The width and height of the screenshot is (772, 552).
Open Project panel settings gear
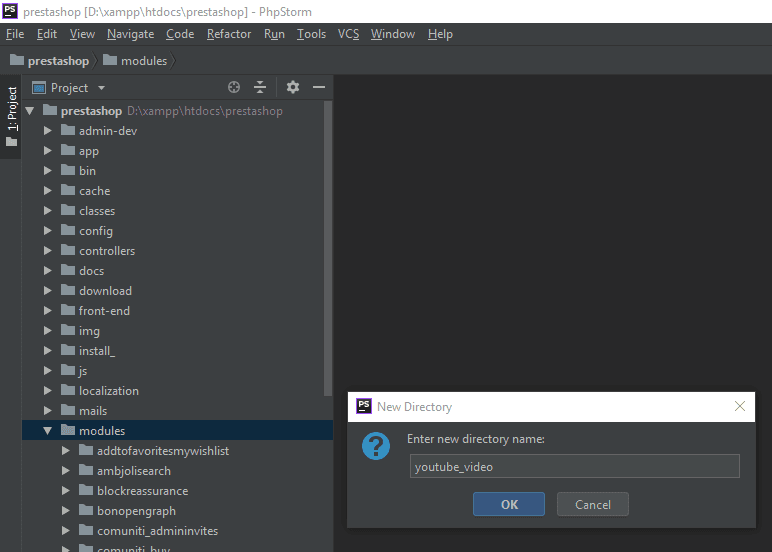[x=293, y=88]
